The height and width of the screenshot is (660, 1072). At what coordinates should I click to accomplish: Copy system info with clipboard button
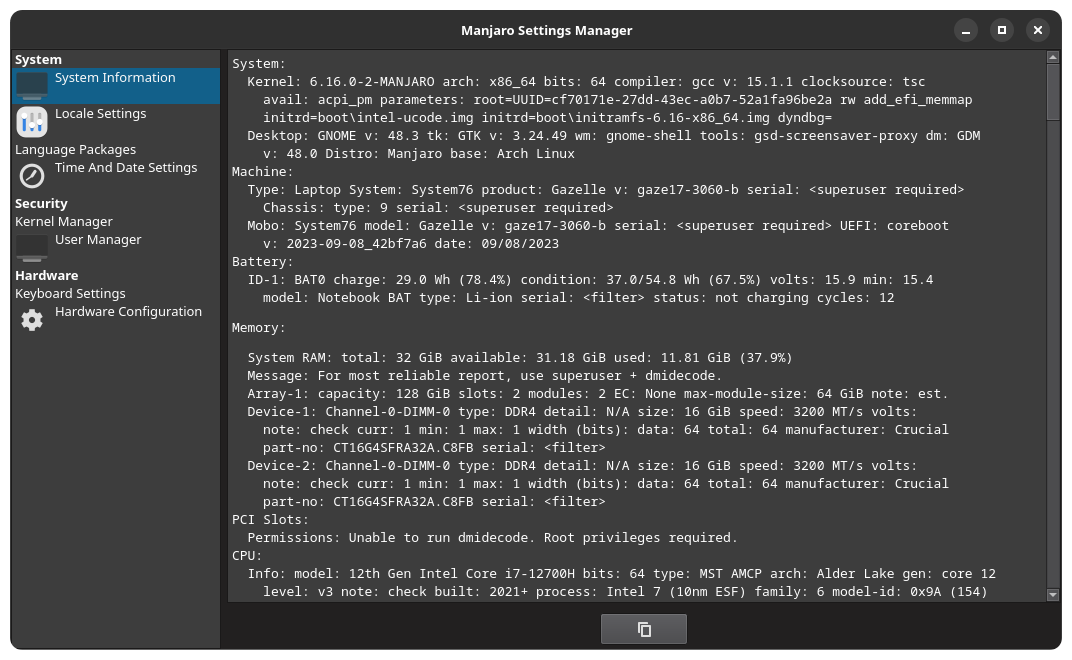tap(643, 629)
